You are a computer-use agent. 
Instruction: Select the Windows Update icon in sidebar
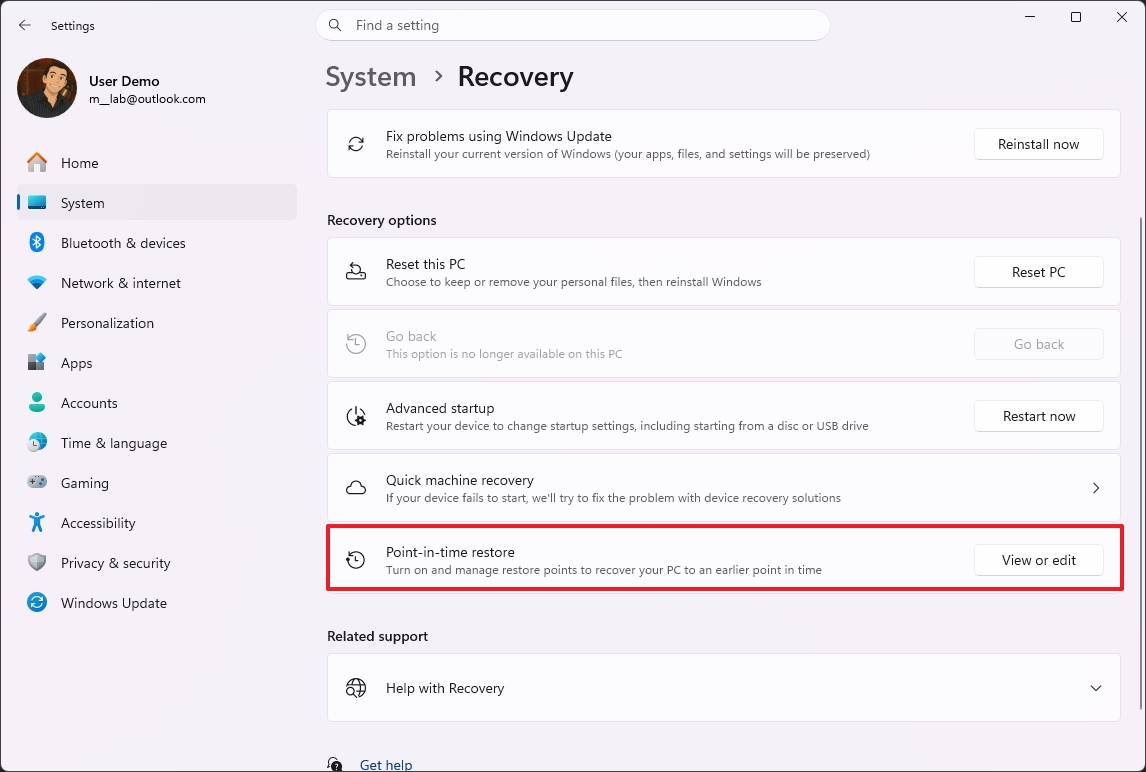pos(36,603)
